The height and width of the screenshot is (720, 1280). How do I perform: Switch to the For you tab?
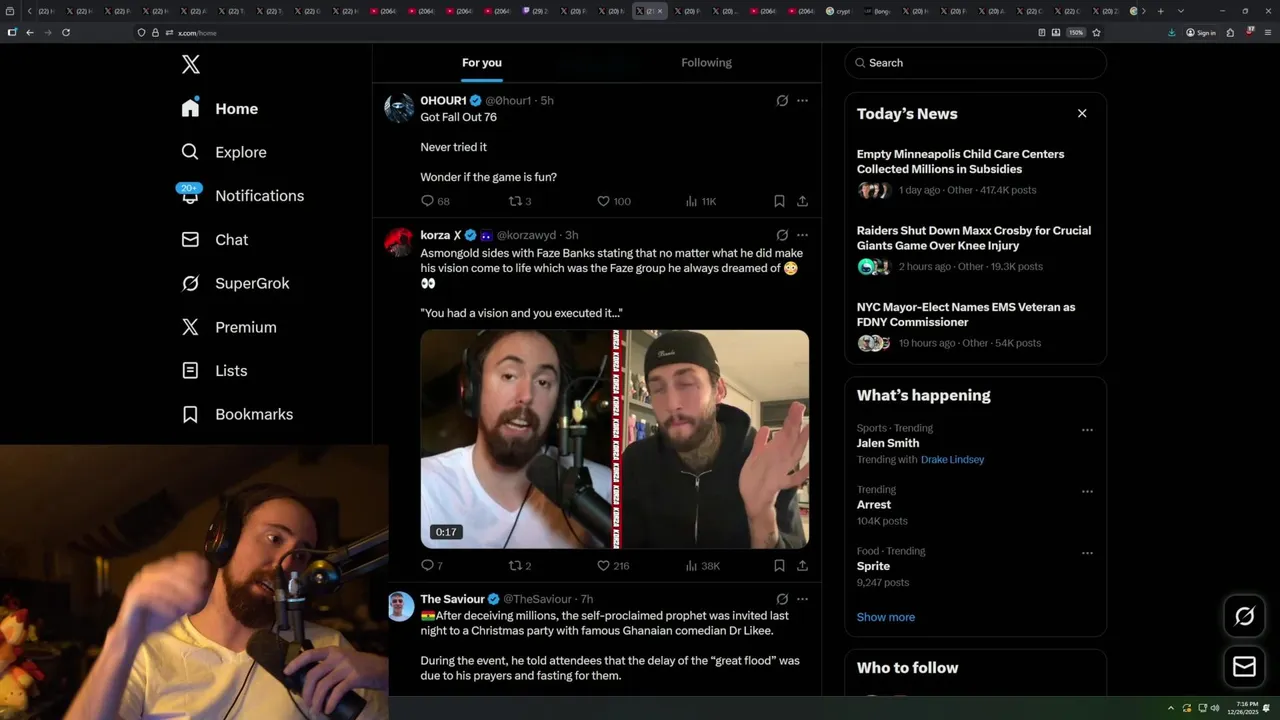click(482, 63)
